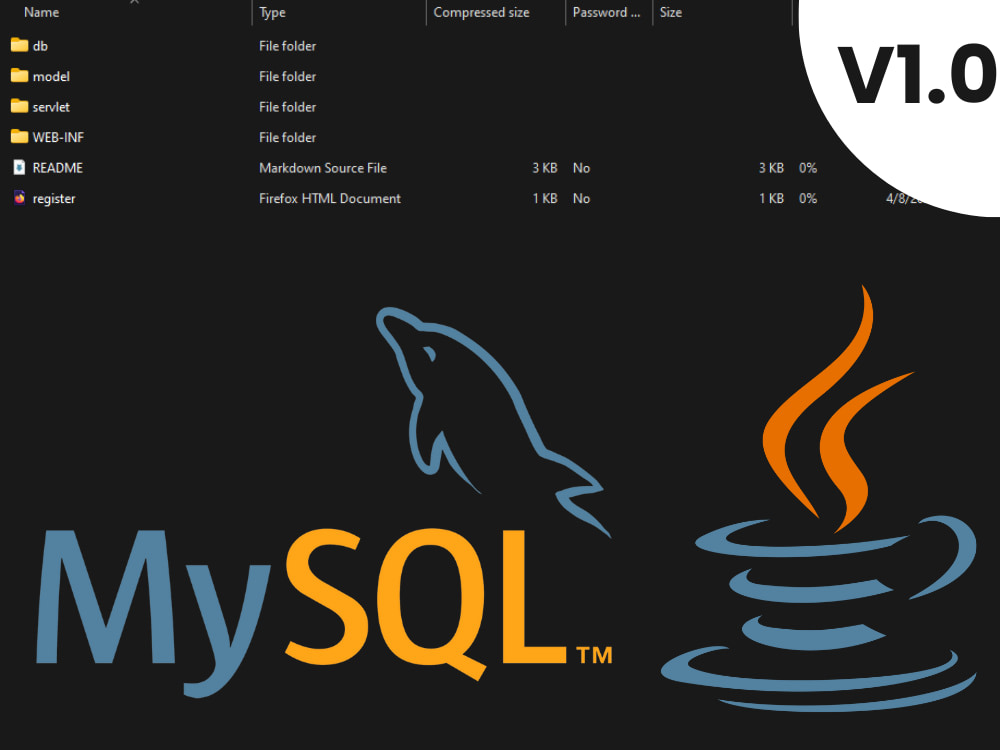Open the WEB-INF folder icon
Screen dimensions: 1000x750
pyautogui.click(x=20, y=137)
